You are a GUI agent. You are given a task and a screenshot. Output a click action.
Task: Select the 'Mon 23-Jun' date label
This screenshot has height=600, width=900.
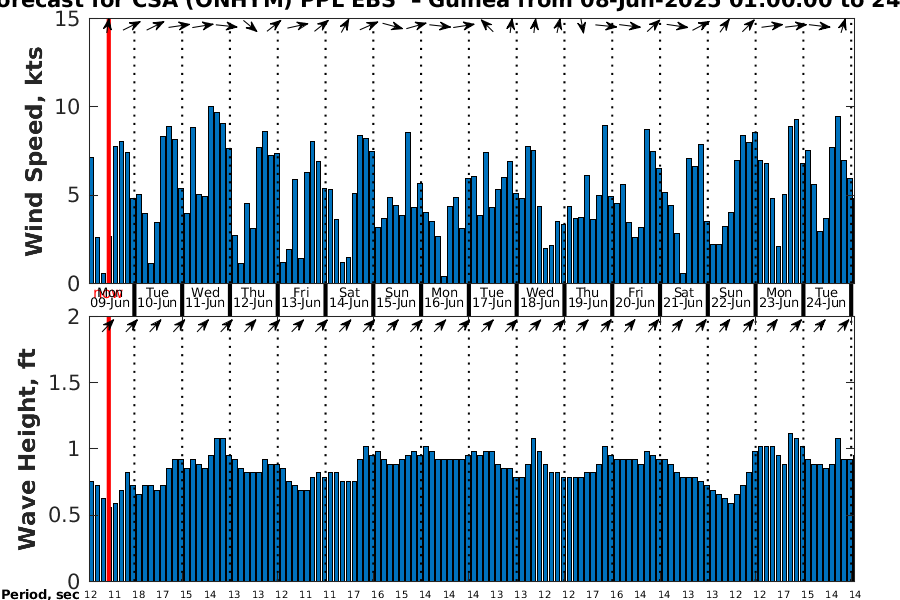(779, 298)
